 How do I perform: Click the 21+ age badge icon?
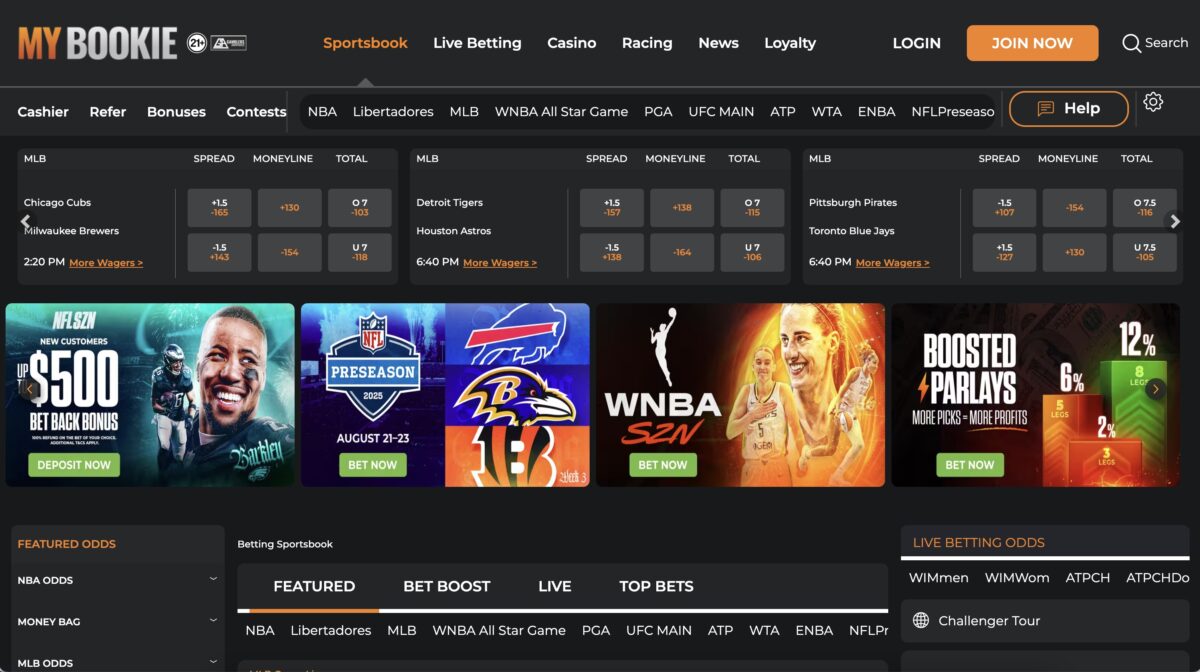tap(197, 43)
